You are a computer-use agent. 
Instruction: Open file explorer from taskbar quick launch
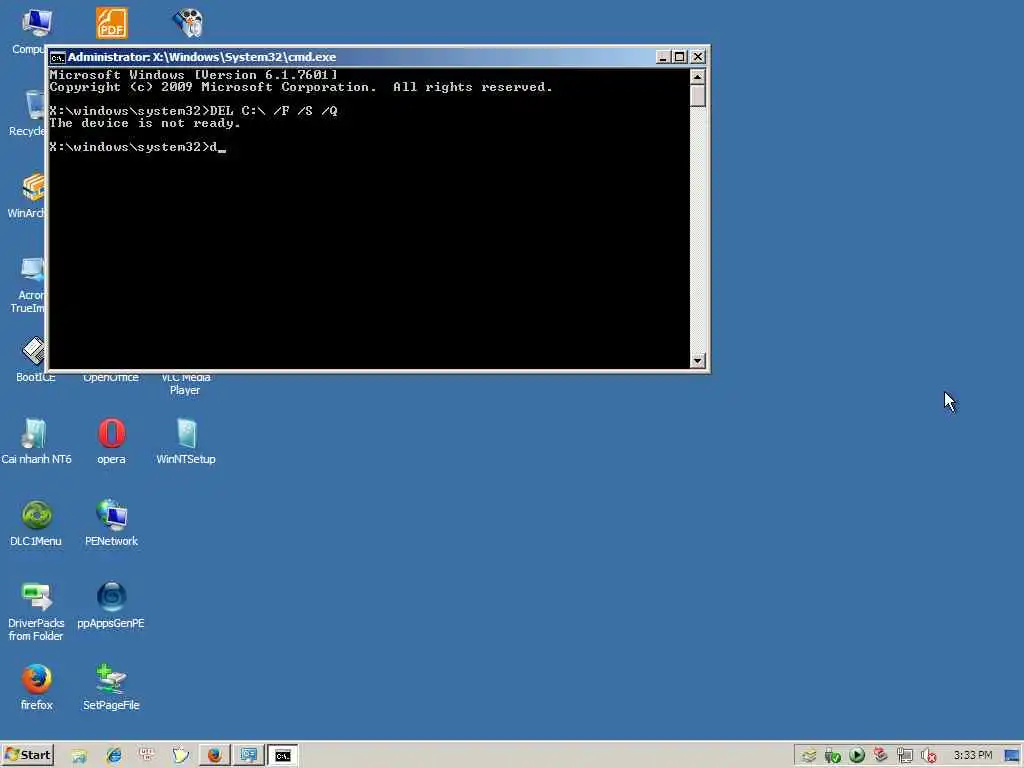[x=79, y=756]
